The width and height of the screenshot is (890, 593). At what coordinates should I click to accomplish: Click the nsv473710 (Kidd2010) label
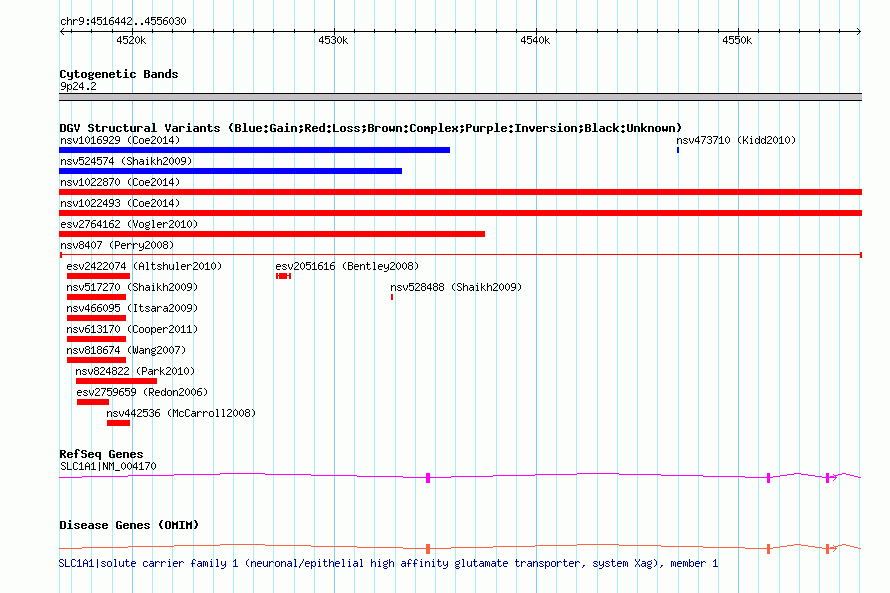point(736,140)
